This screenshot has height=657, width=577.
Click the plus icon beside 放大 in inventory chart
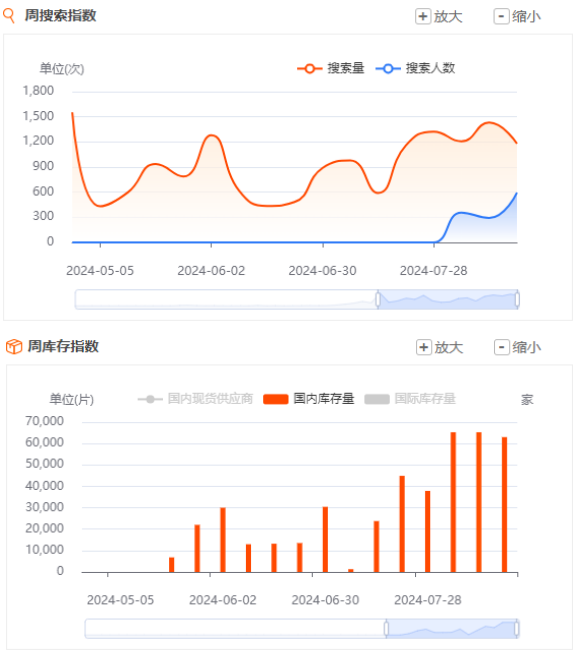click(424, 347)
